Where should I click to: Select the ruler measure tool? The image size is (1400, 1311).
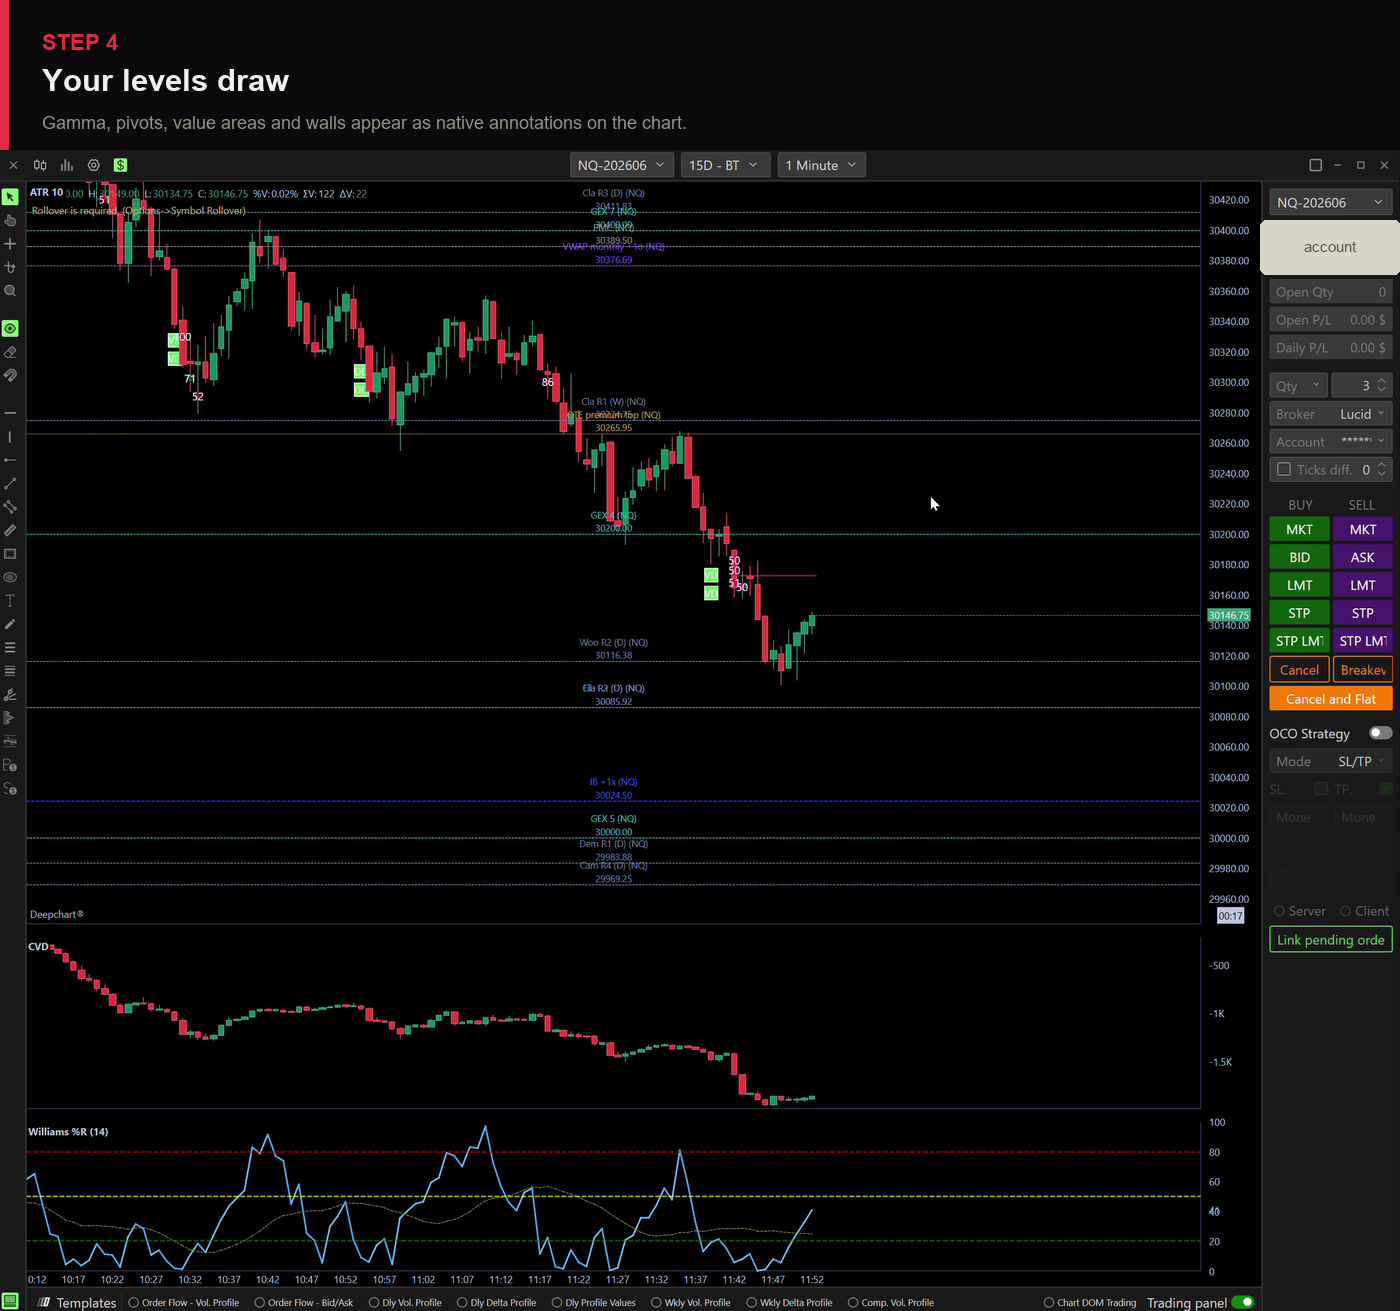click(10, 530)
